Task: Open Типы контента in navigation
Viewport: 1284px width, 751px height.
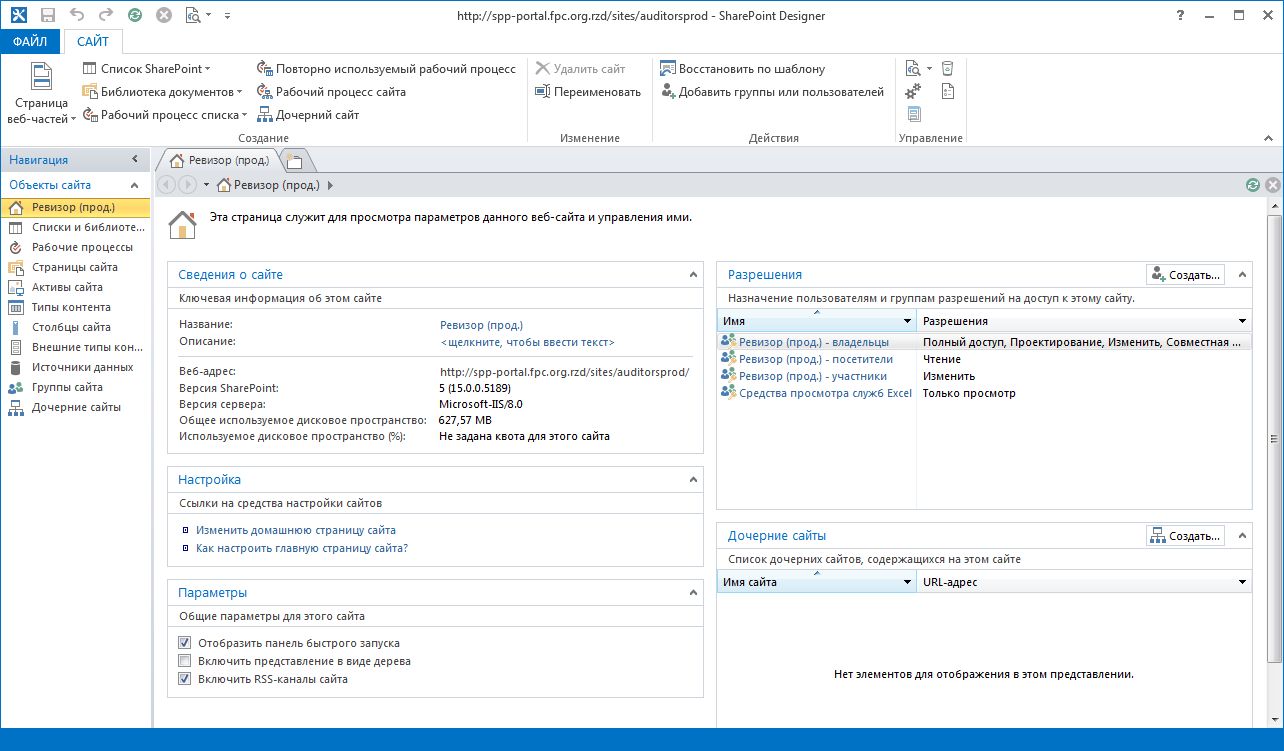Action: coord(75,307)
